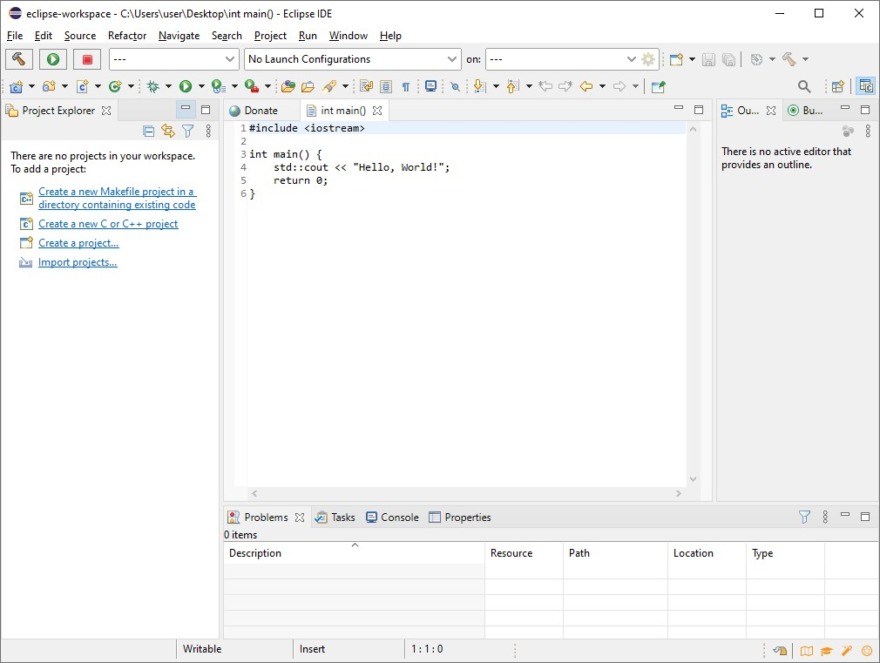
Task: Click the red Terminate icon
Action: (x=87, y=59)
